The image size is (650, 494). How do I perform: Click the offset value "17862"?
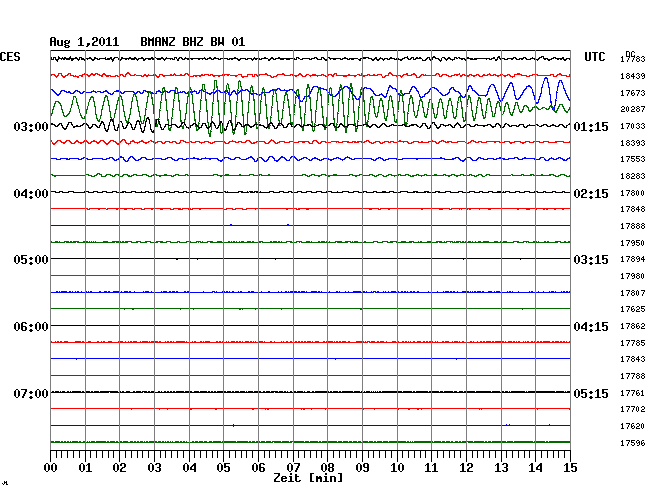point(633,326)
